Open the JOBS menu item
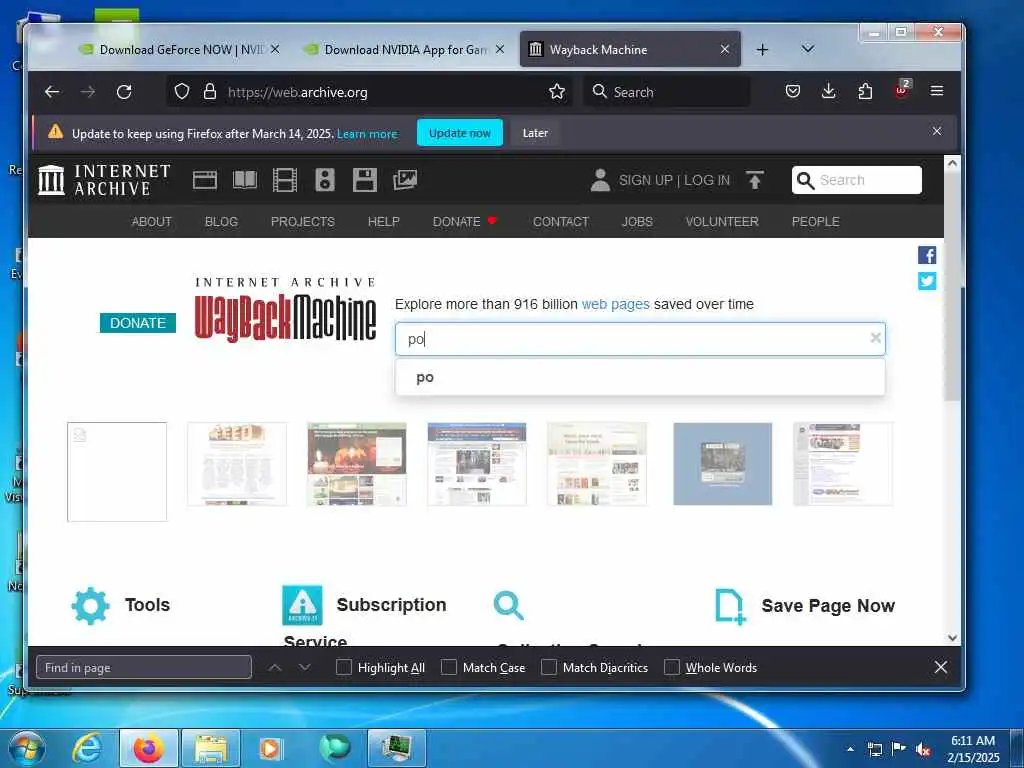Viewport: 1024px width, 768px height. pyautogui.click(x=637, y=221)
